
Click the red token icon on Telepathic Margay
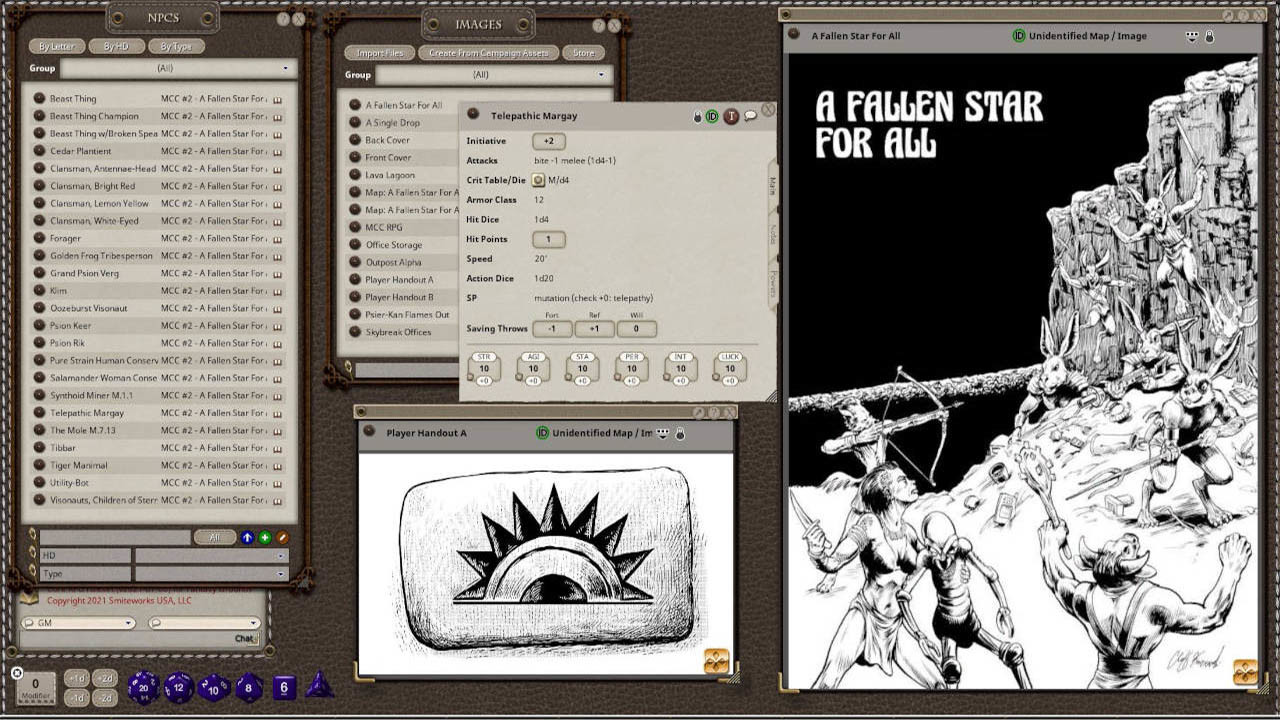pyautogui.click(x=731, y=117)
